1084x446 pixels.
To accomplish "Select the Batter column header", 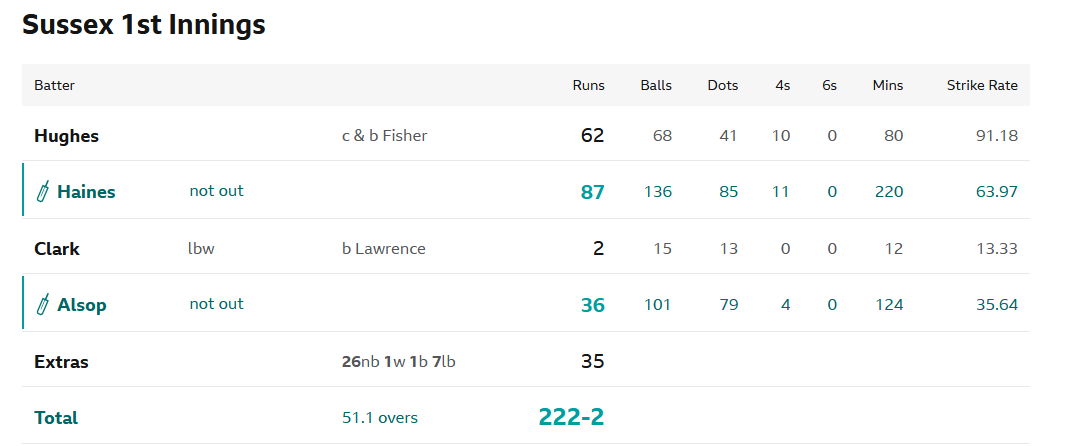I will 55,86.
